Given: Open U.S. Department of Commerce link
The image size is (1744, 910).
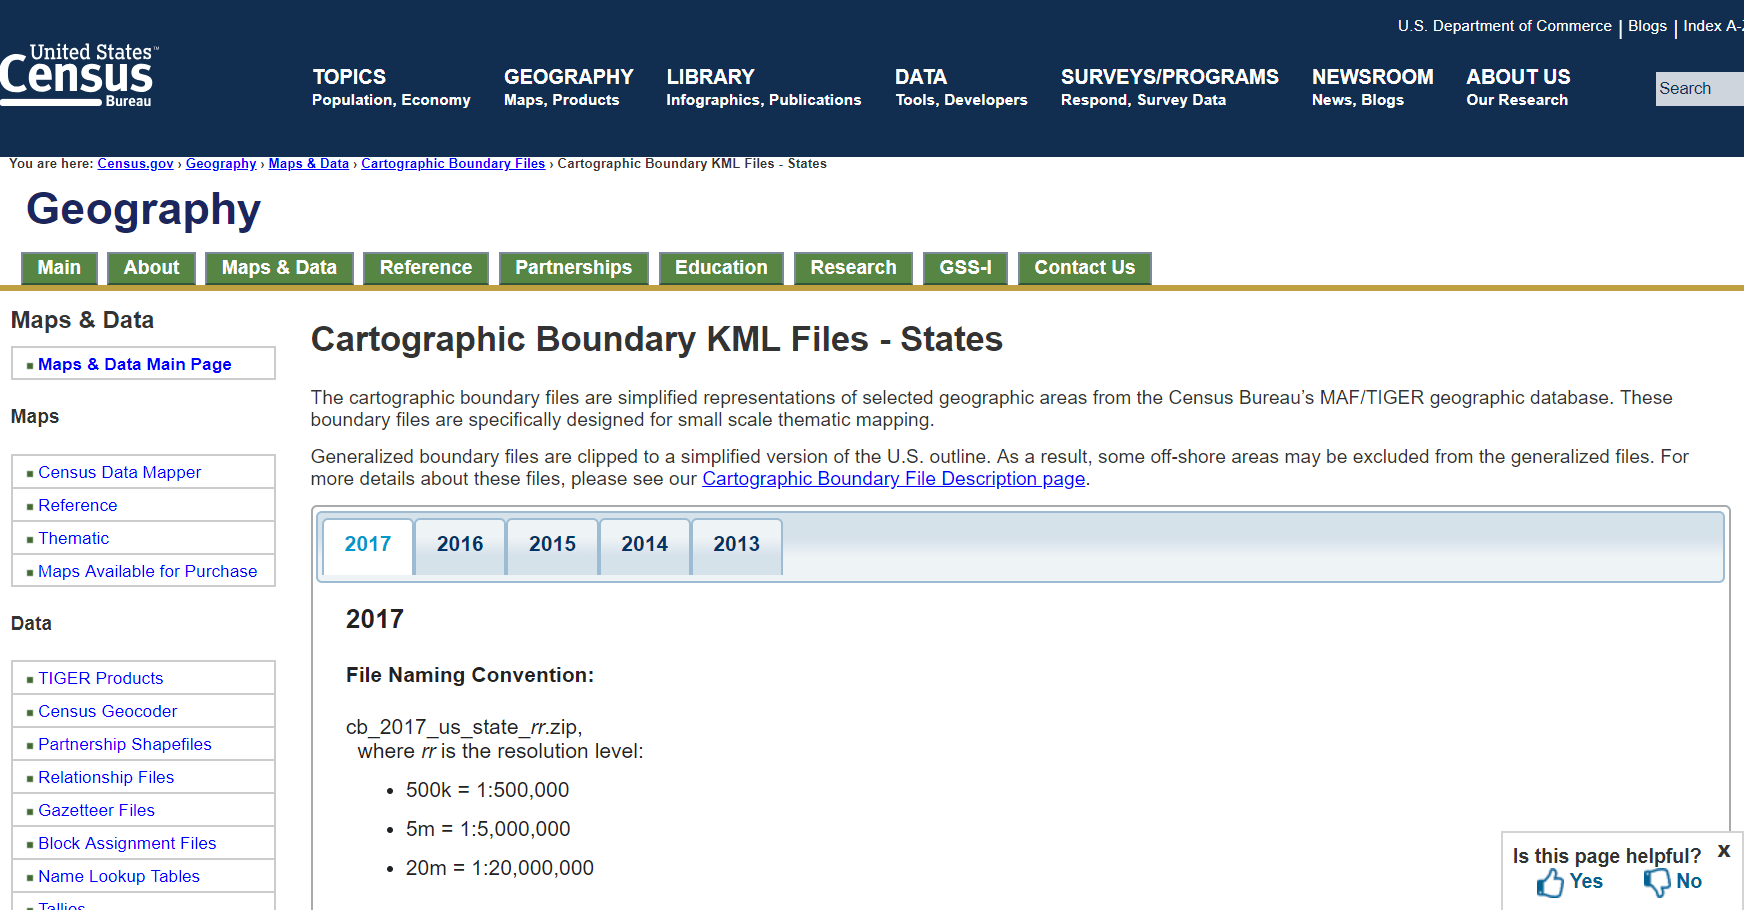Looking at the screenshot, I should [1504, 26].
